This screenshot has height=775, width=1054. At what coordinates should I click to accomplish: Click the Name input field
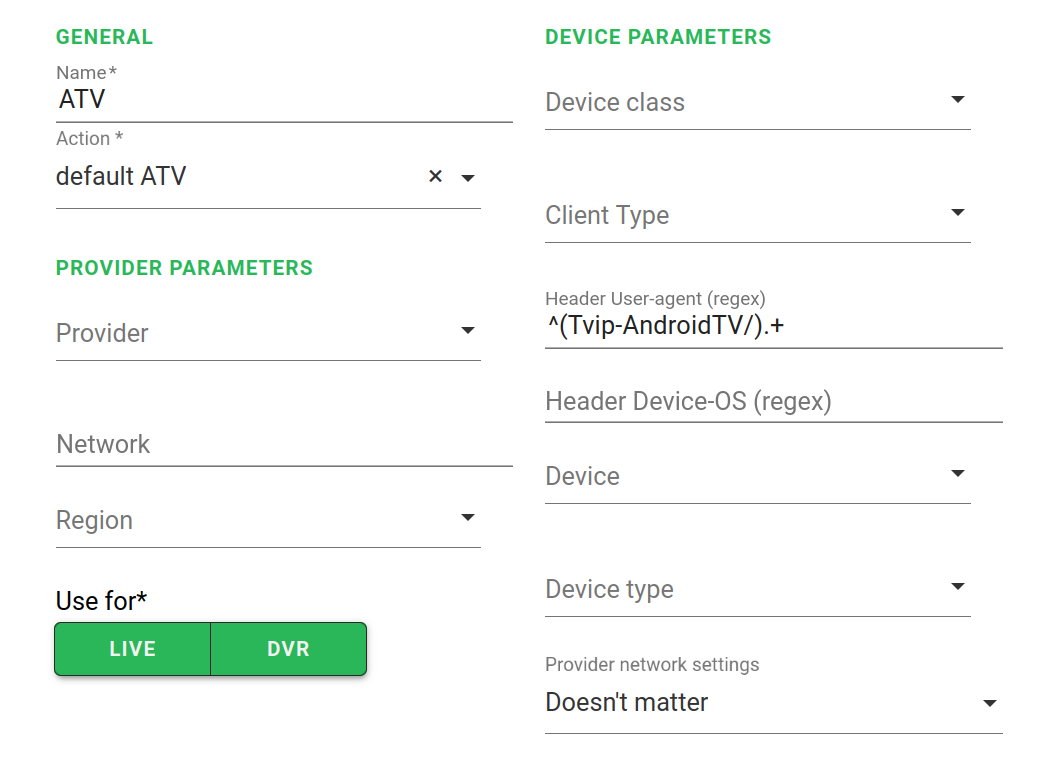coord(284,100)
